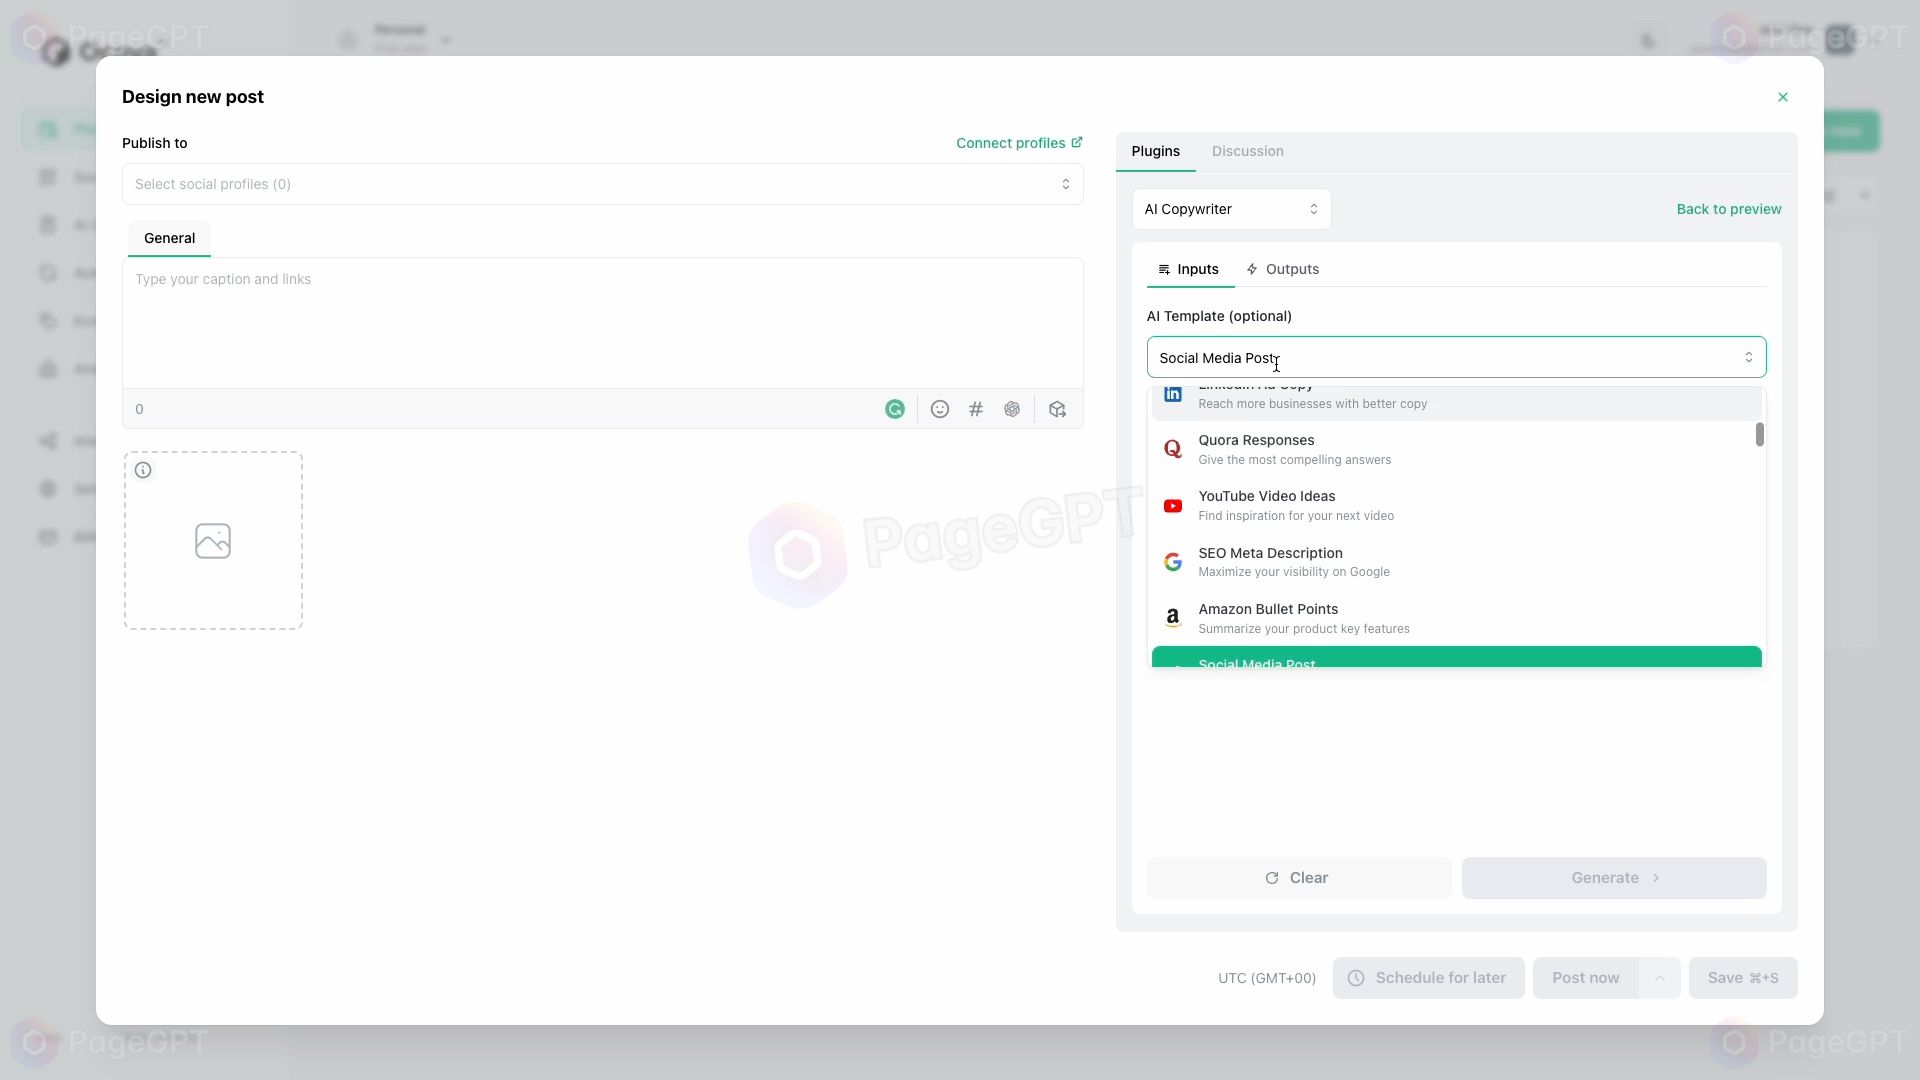1920x1080 pixels.
Task: Select the highlighted Social Media Post option
Action: (x=1456, y=657)
